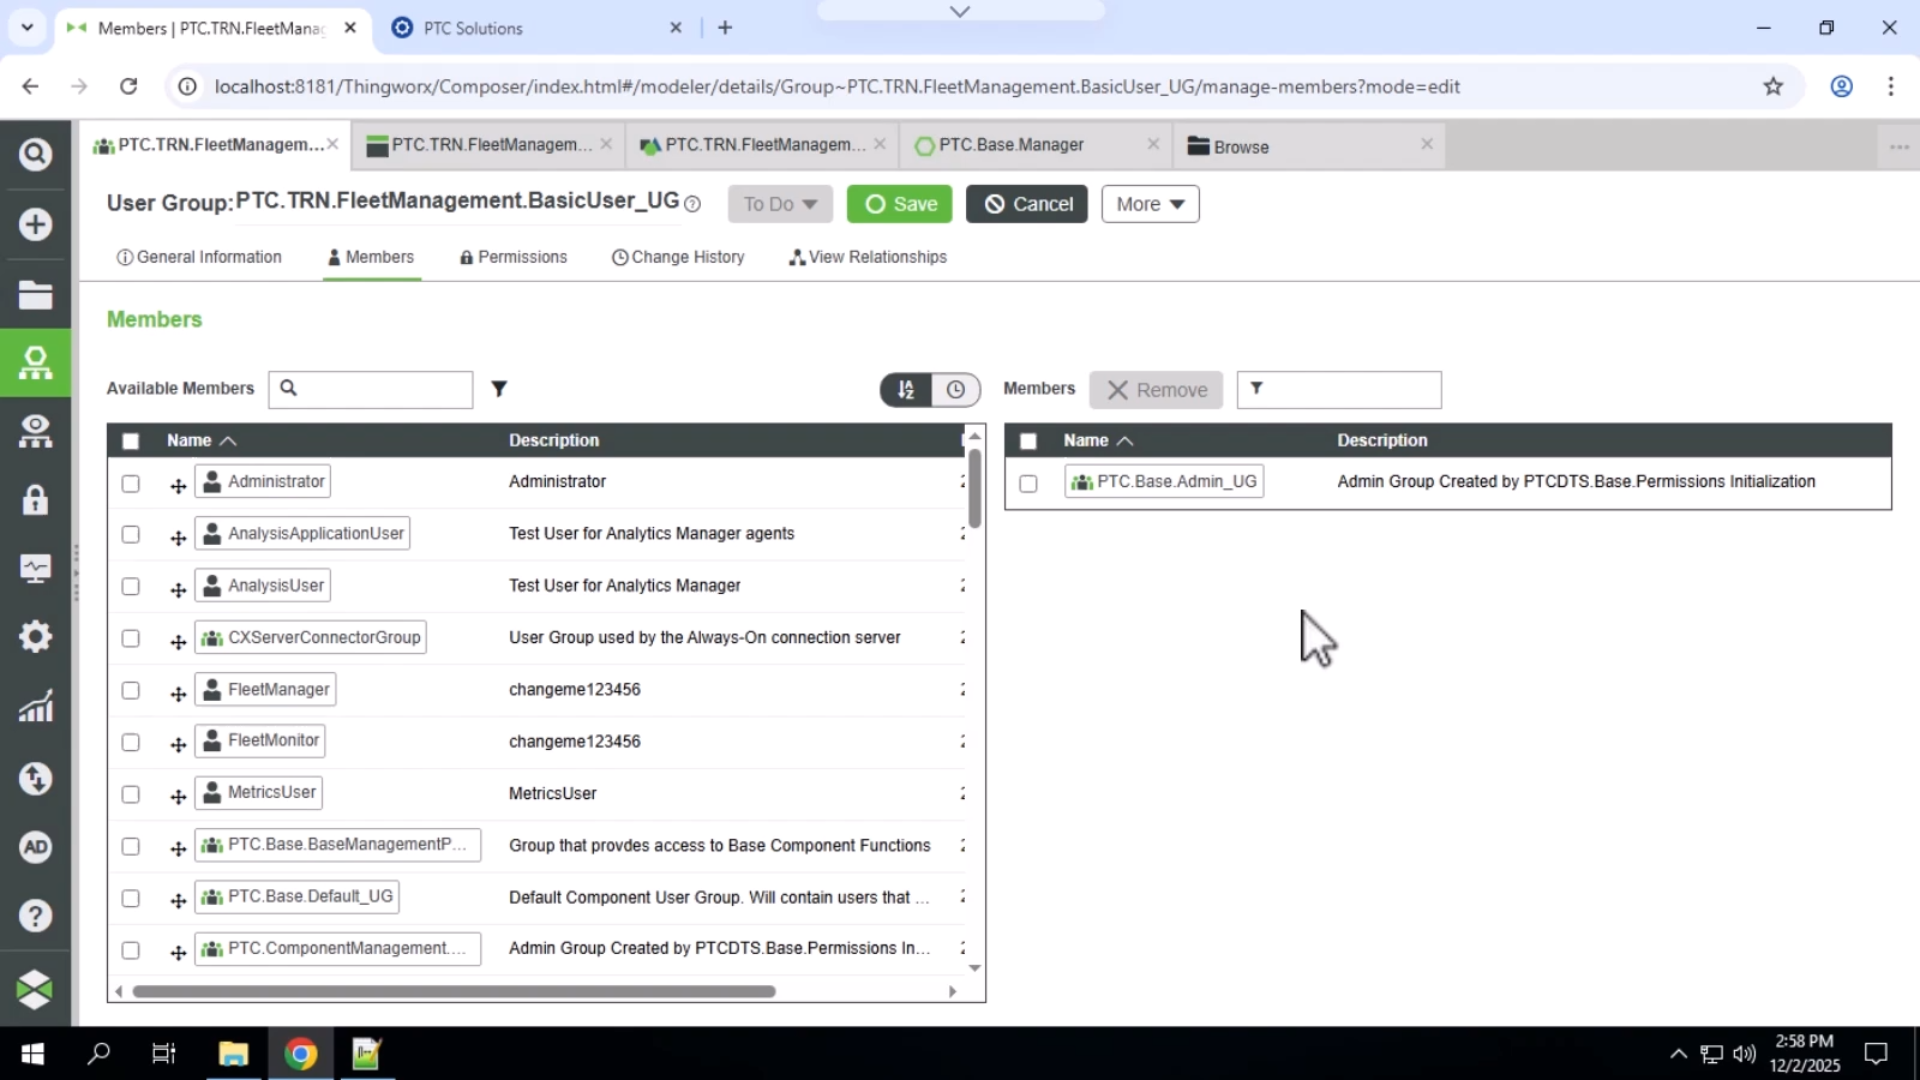Select all available members header checkbox
Screen dimensions: 1920x1080
pos(130,441)
